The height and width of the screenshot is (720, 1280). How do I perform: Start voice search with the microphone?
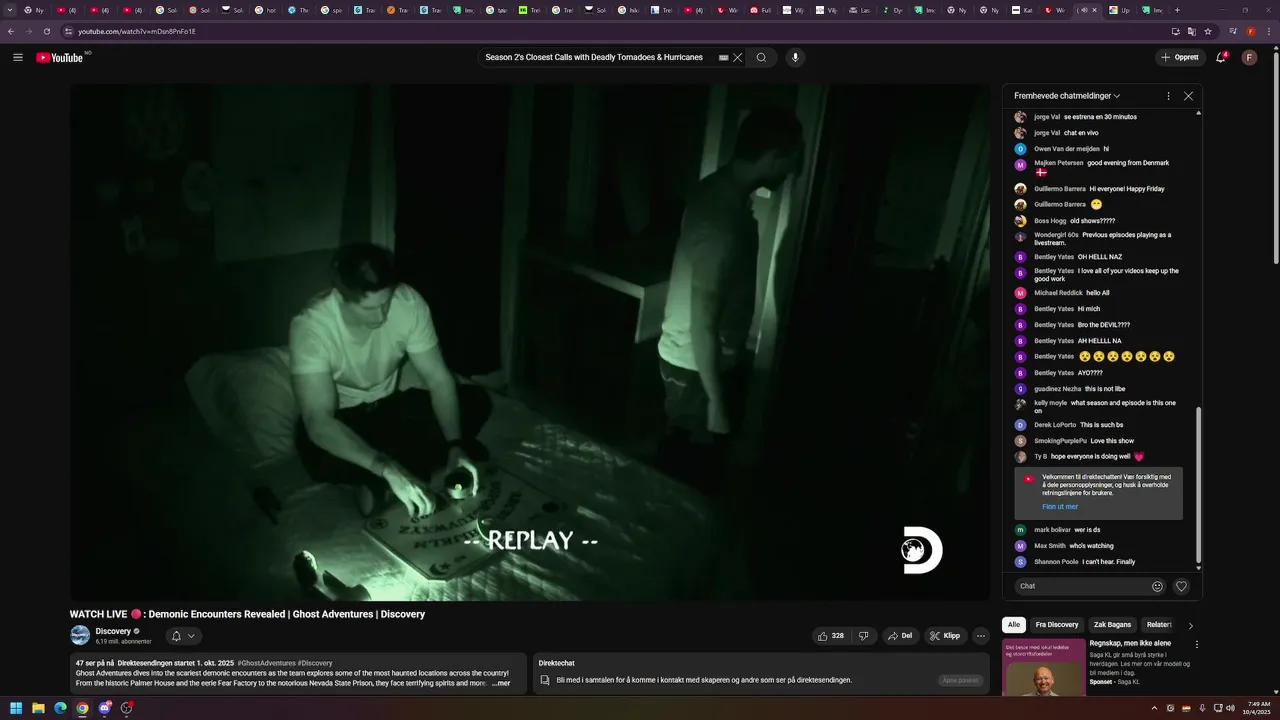(795, 57)
